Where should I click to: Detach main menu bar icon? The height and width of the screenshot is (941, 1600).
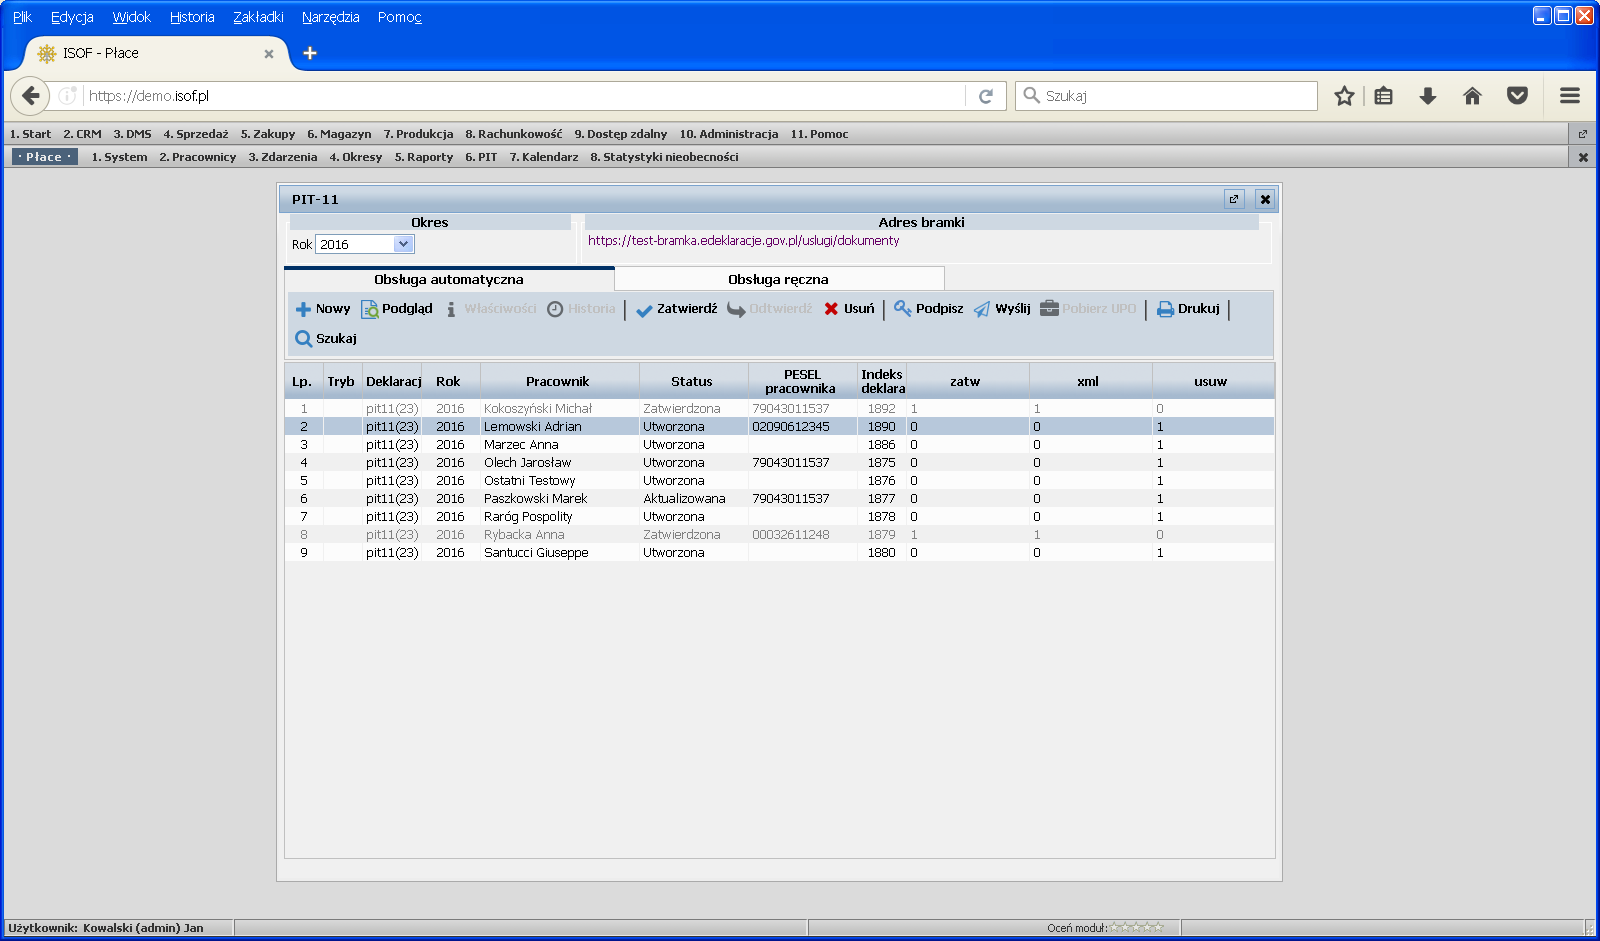tap(1583, 134)
